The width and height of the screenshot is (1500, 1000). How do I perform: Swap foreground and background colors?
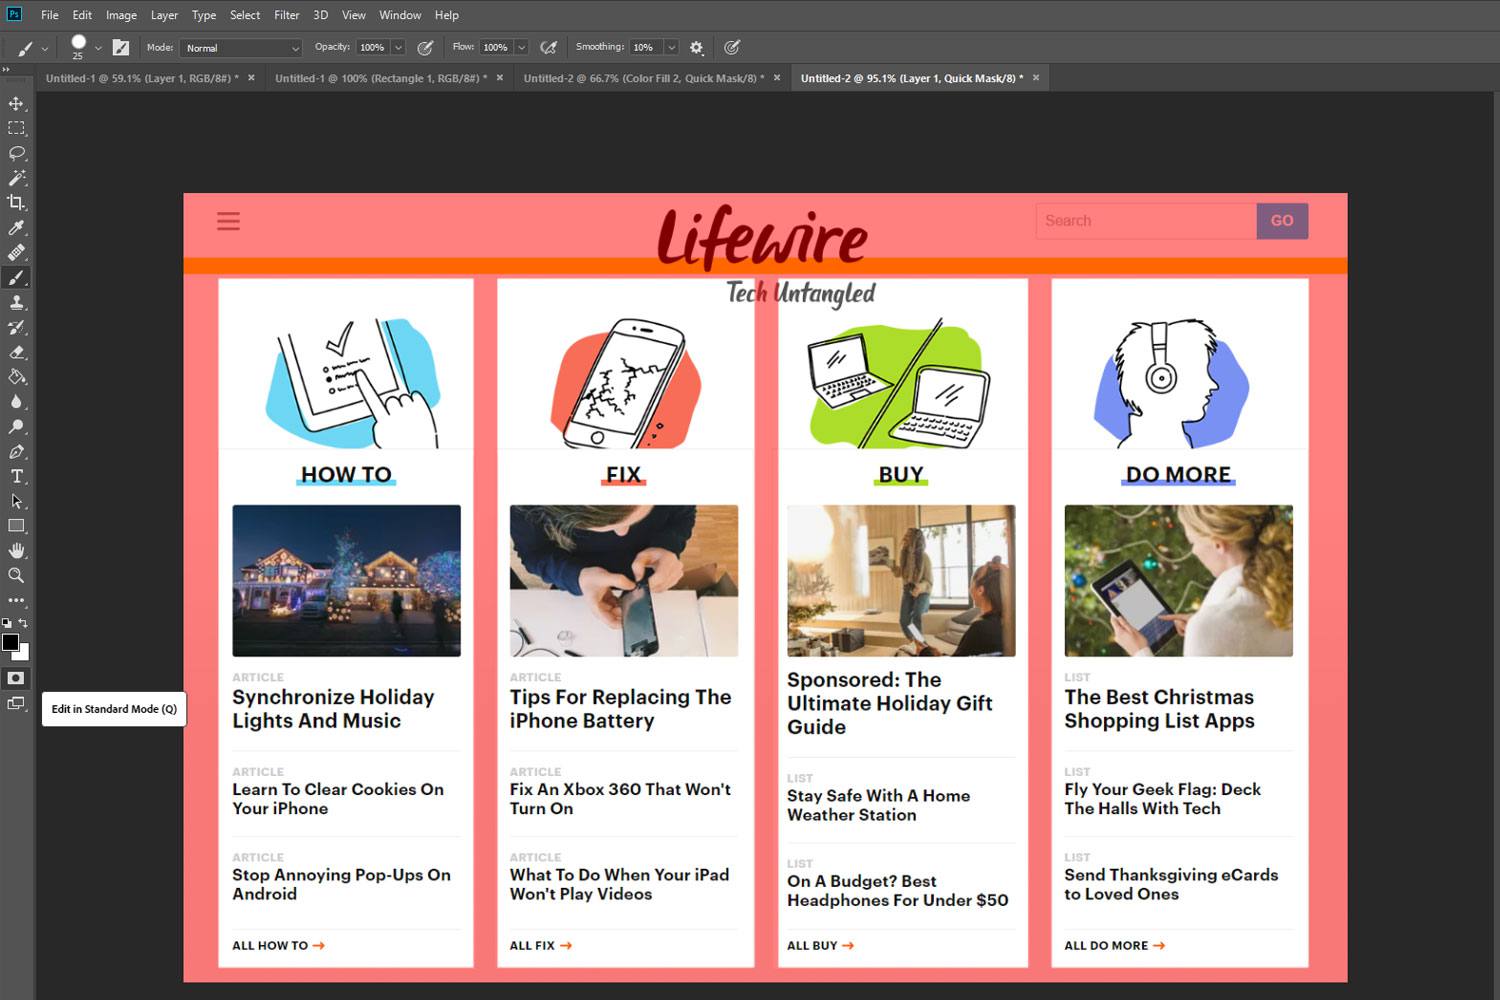point(24,623)
